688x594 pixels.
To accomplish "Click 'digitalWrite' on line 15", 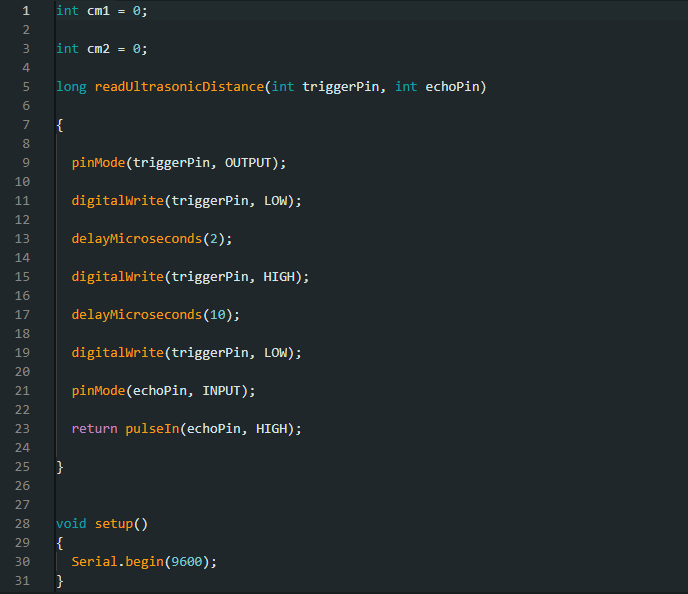I will click(x=118, y=277).
